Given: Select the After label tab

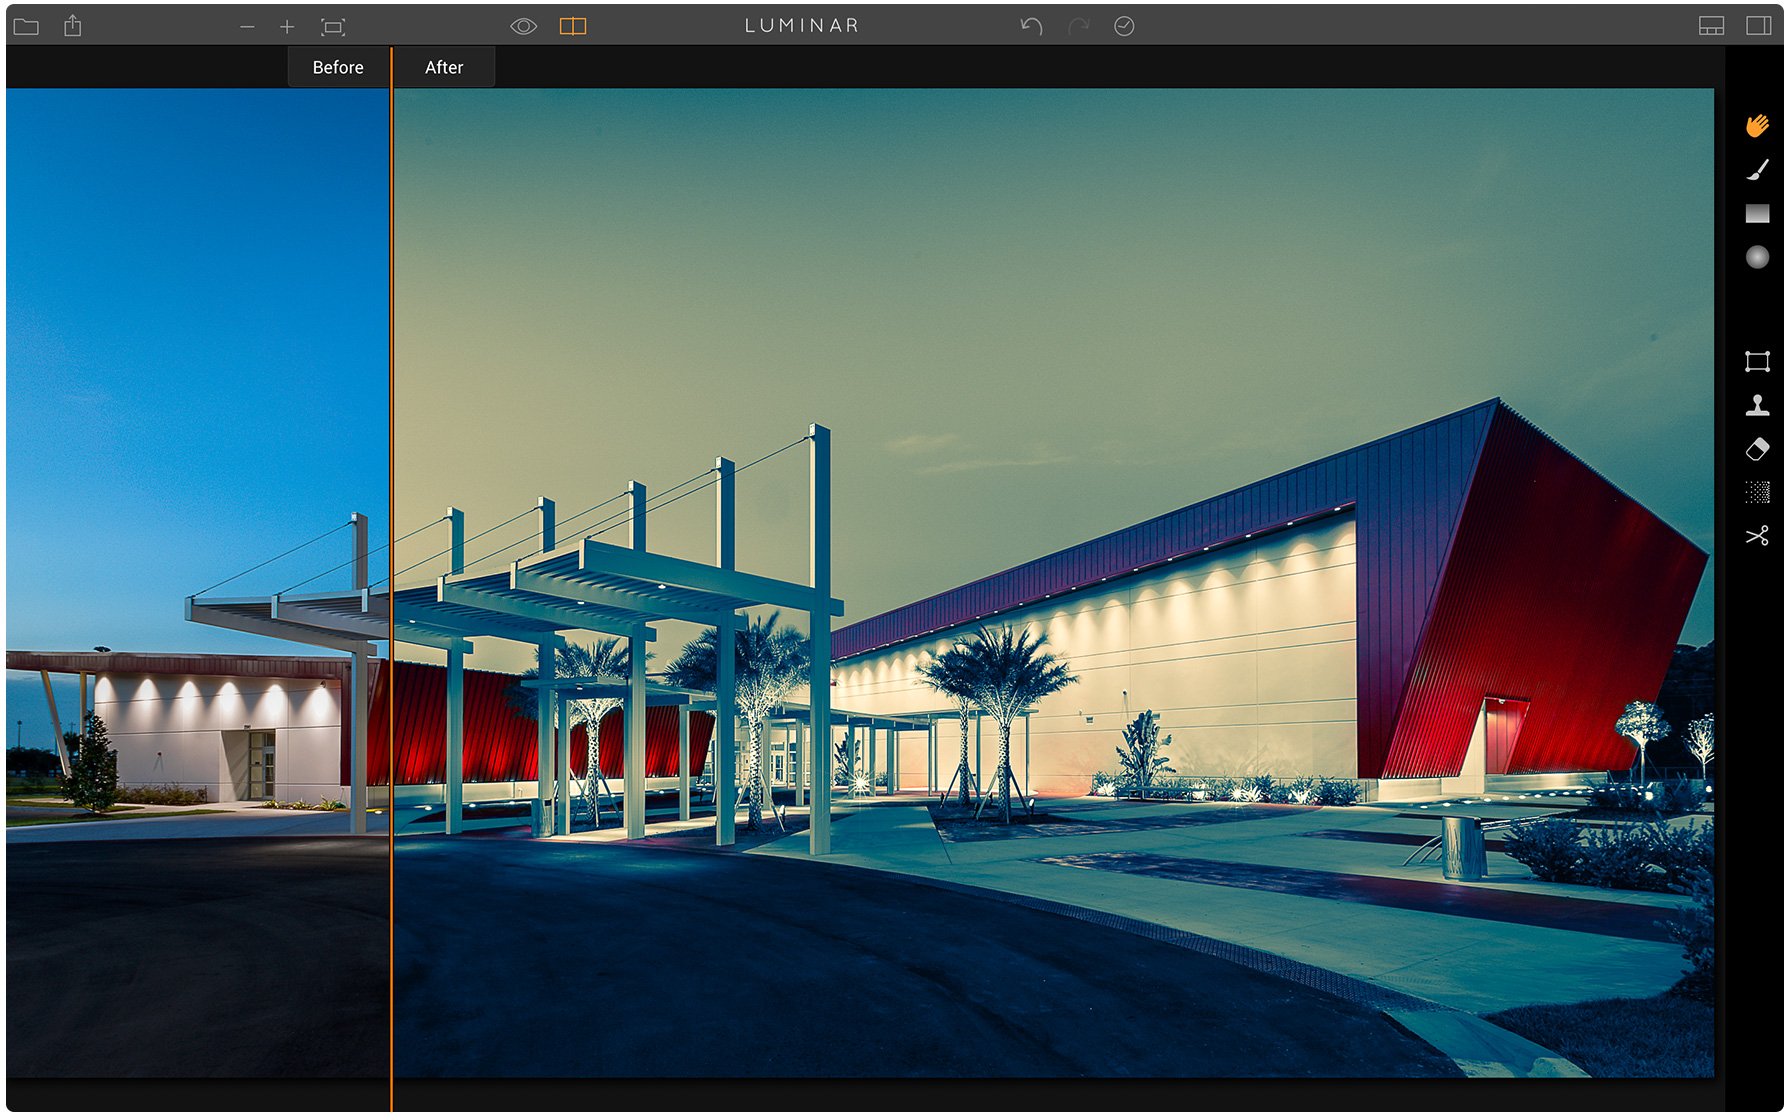Looking at the screenshot, I should [444, 67].
